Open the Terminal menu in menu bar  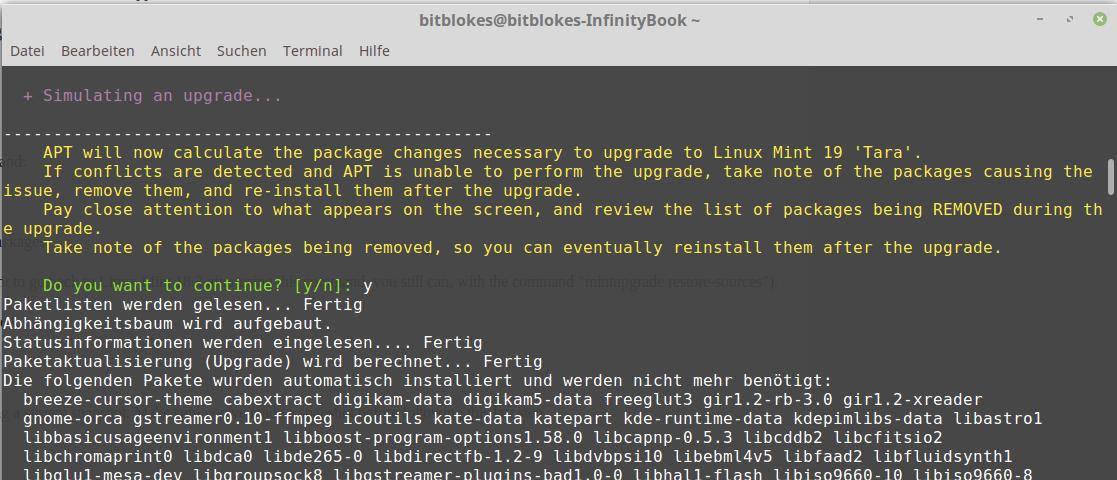(x=313, y=51)
